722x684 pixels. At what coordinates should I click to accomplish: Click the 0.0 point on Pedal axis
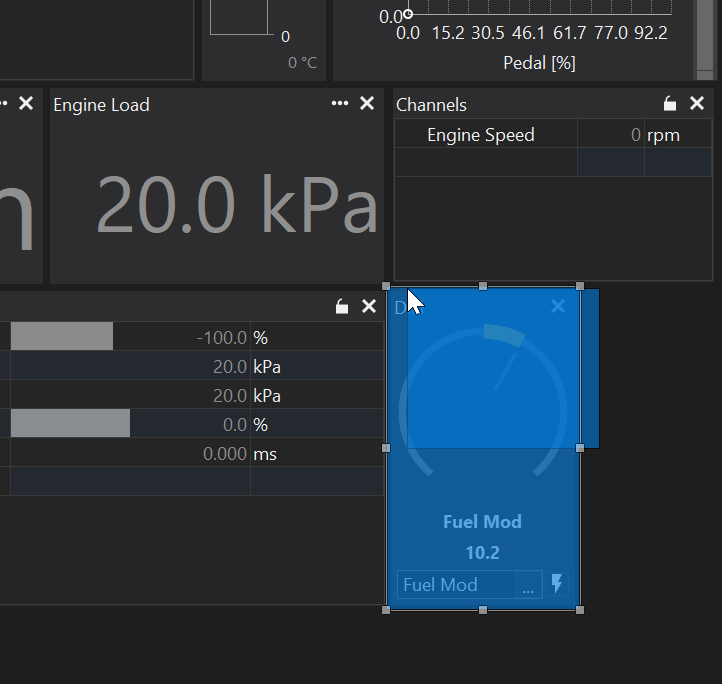click(x=408, y=14)
